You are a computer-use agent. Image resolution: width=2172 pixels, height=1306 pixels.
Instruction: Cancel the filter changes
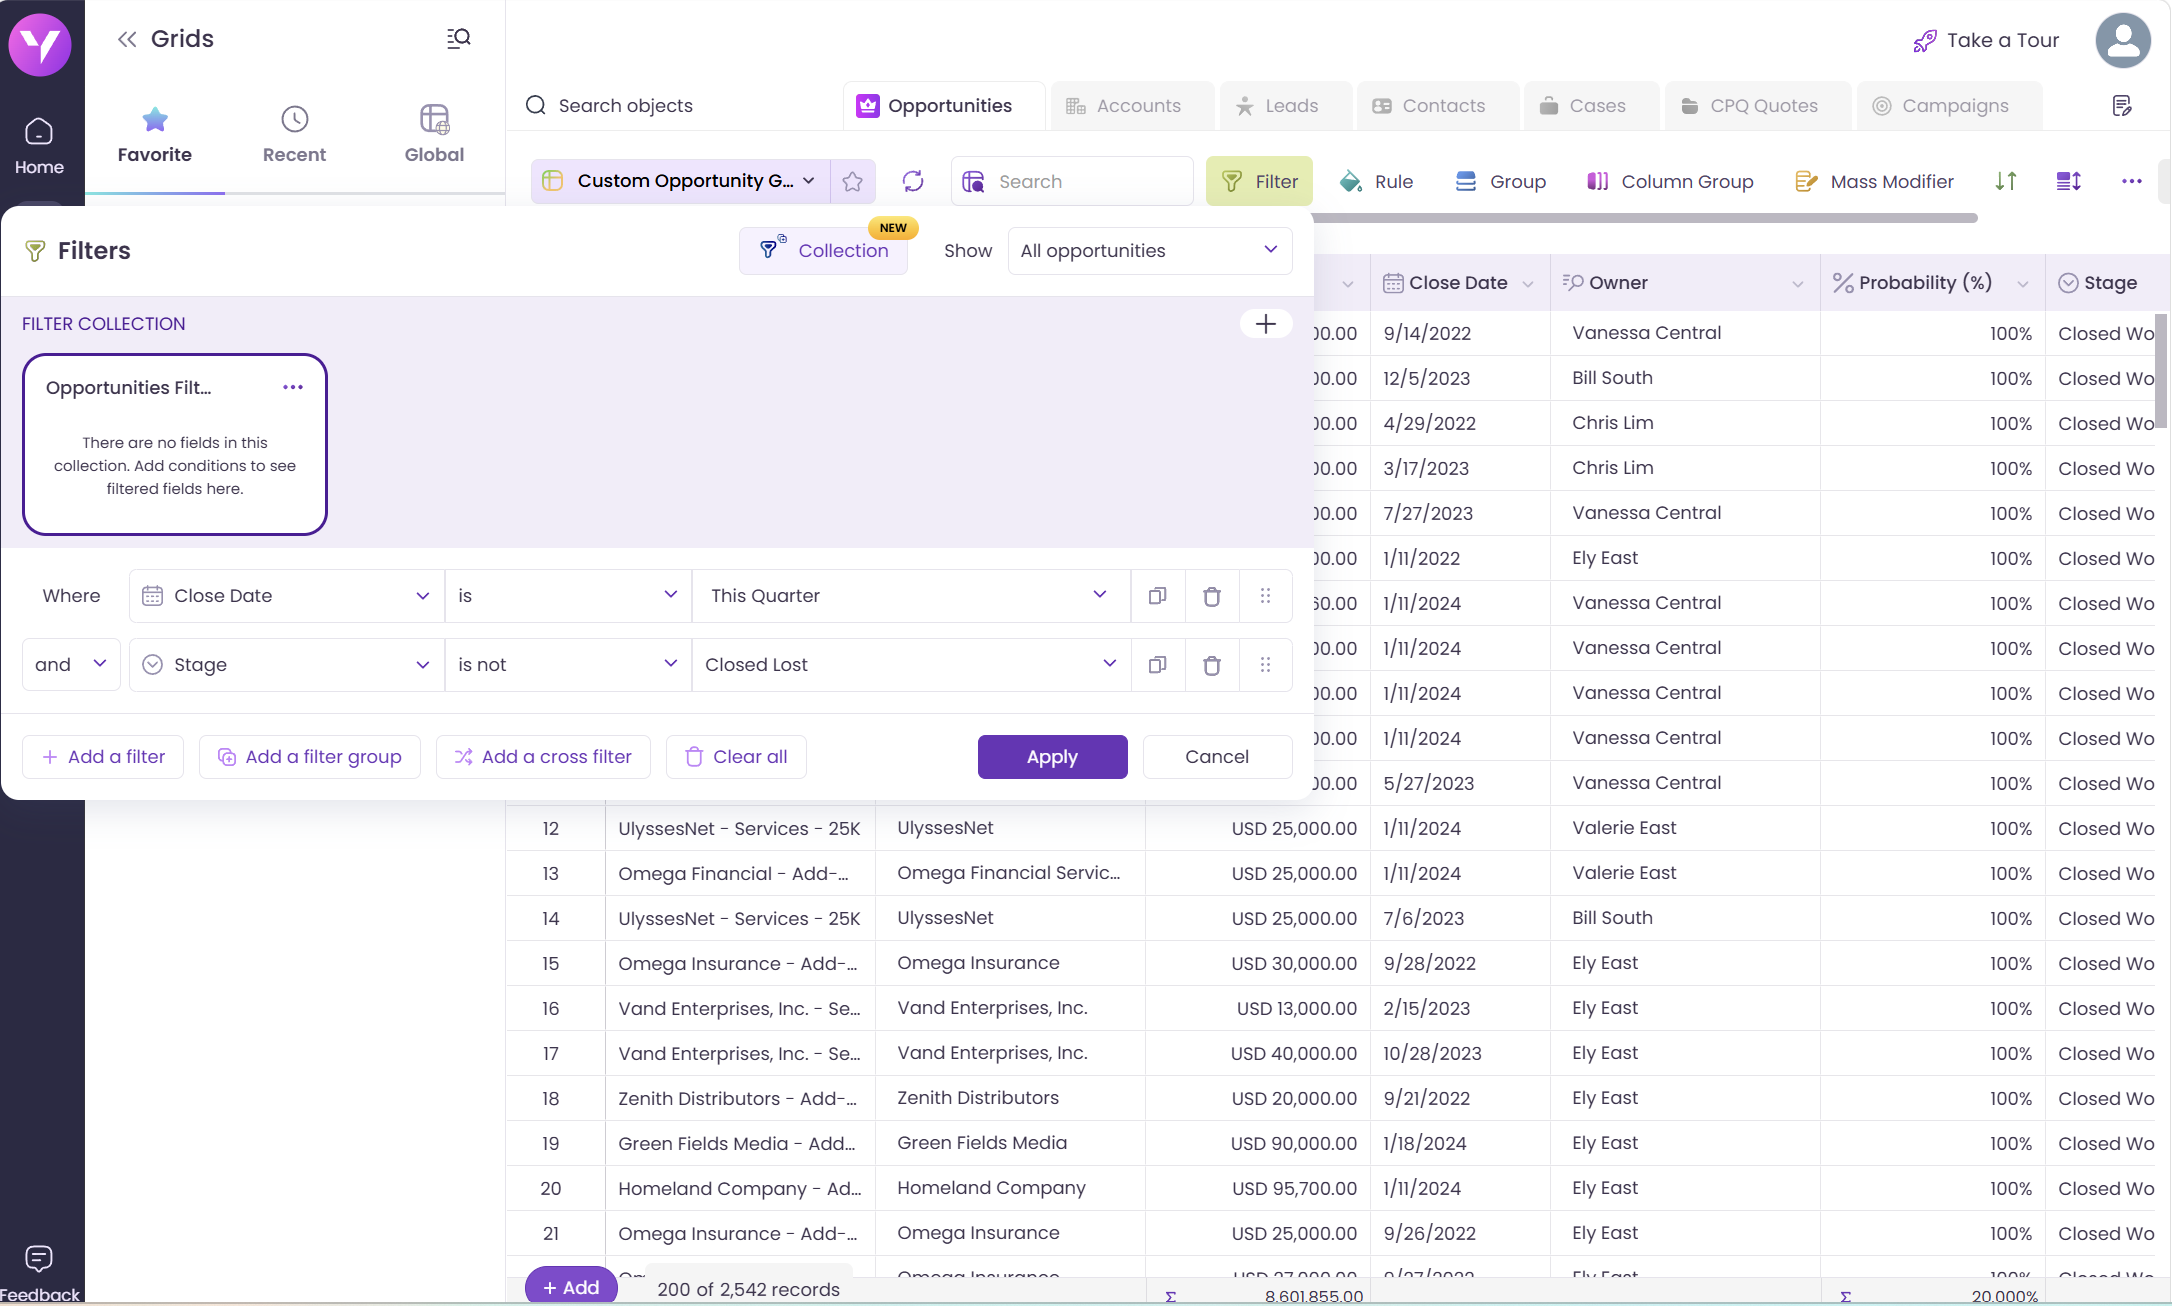click(1217, 757)
